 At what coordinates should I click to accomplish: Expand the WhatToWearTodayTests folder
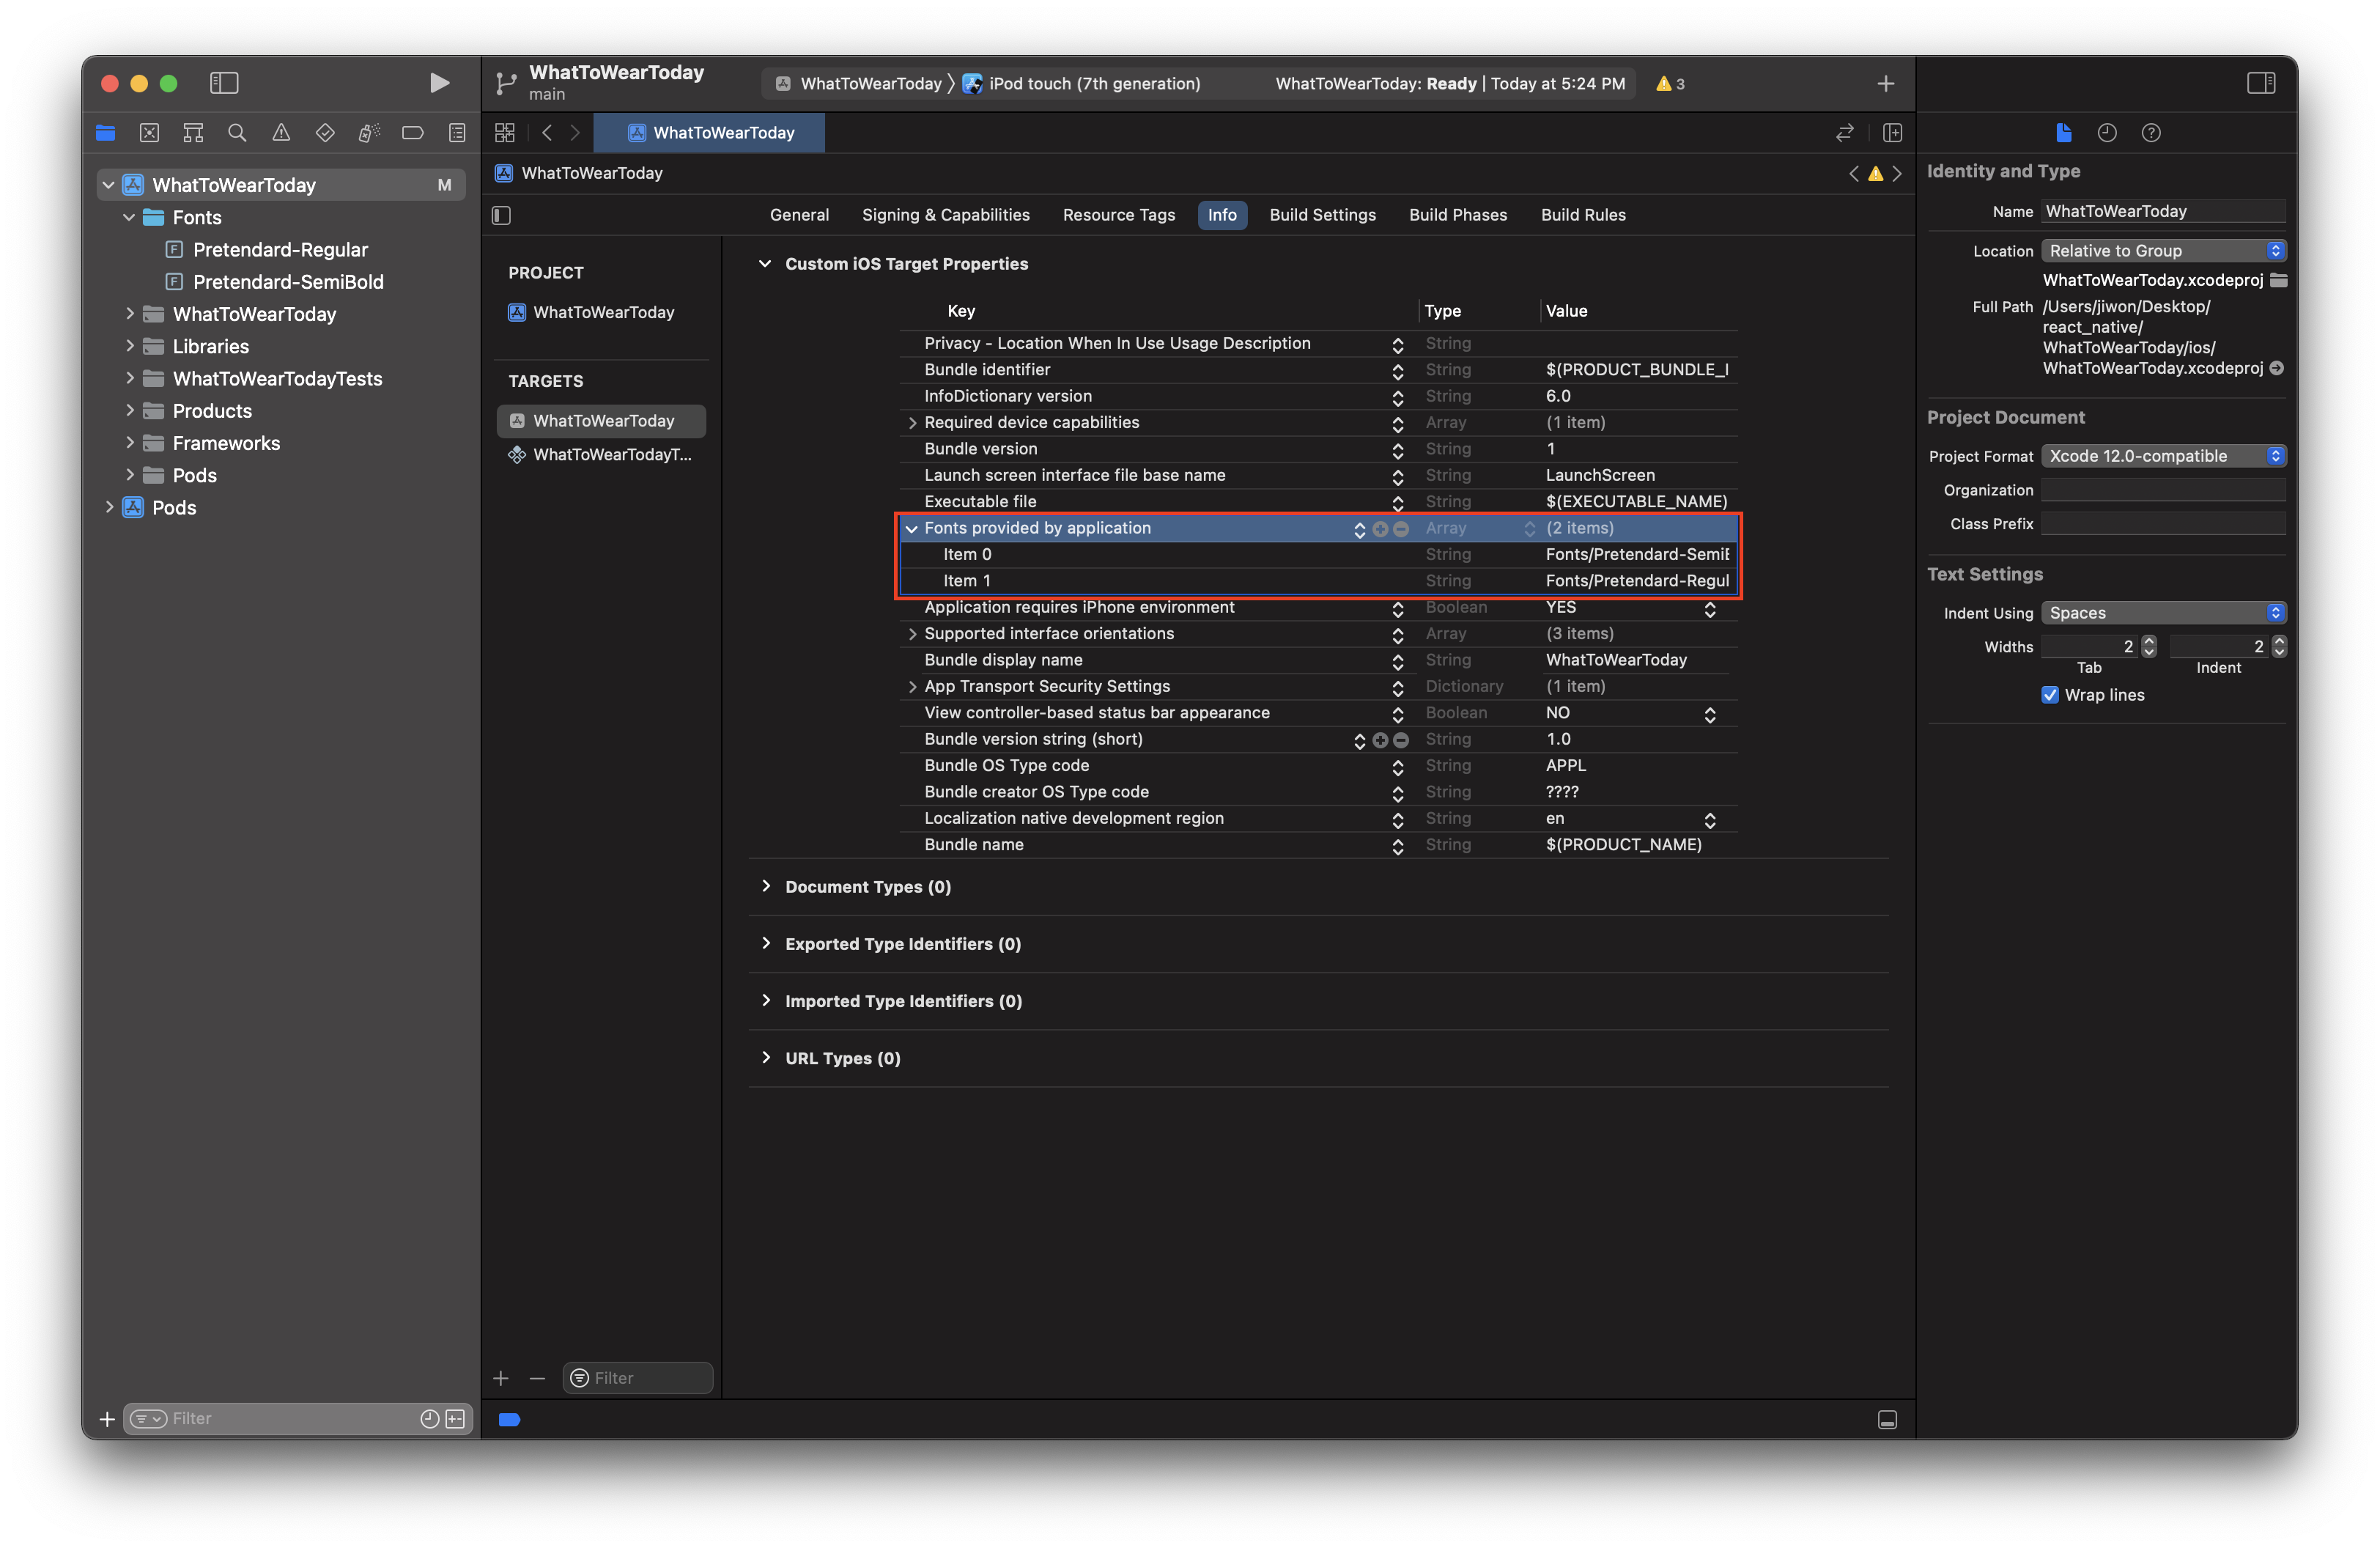129,378
